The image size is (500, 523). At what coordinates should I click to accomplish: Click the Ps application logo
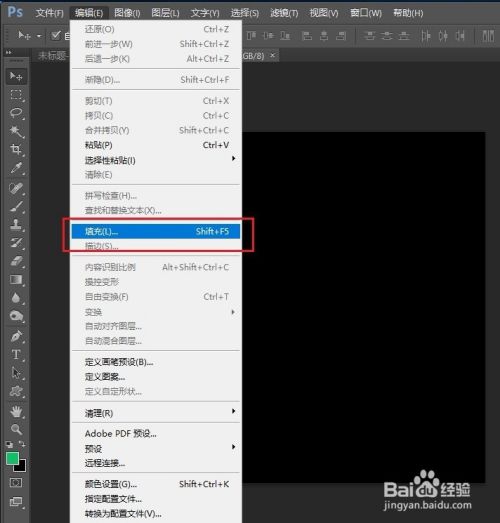(x=15, y=12)
